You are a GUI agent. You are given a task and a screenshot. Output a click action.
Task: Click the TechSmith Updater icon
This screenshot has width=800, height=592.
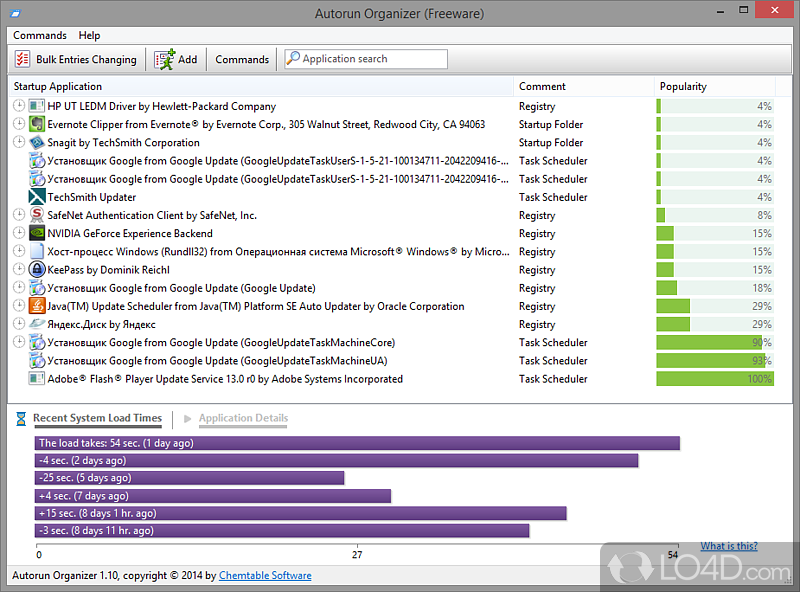37,197
